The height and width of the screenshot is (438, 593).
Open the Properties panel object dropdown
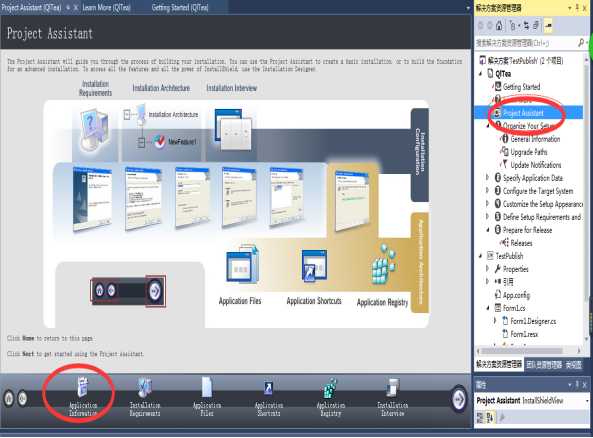587,400
